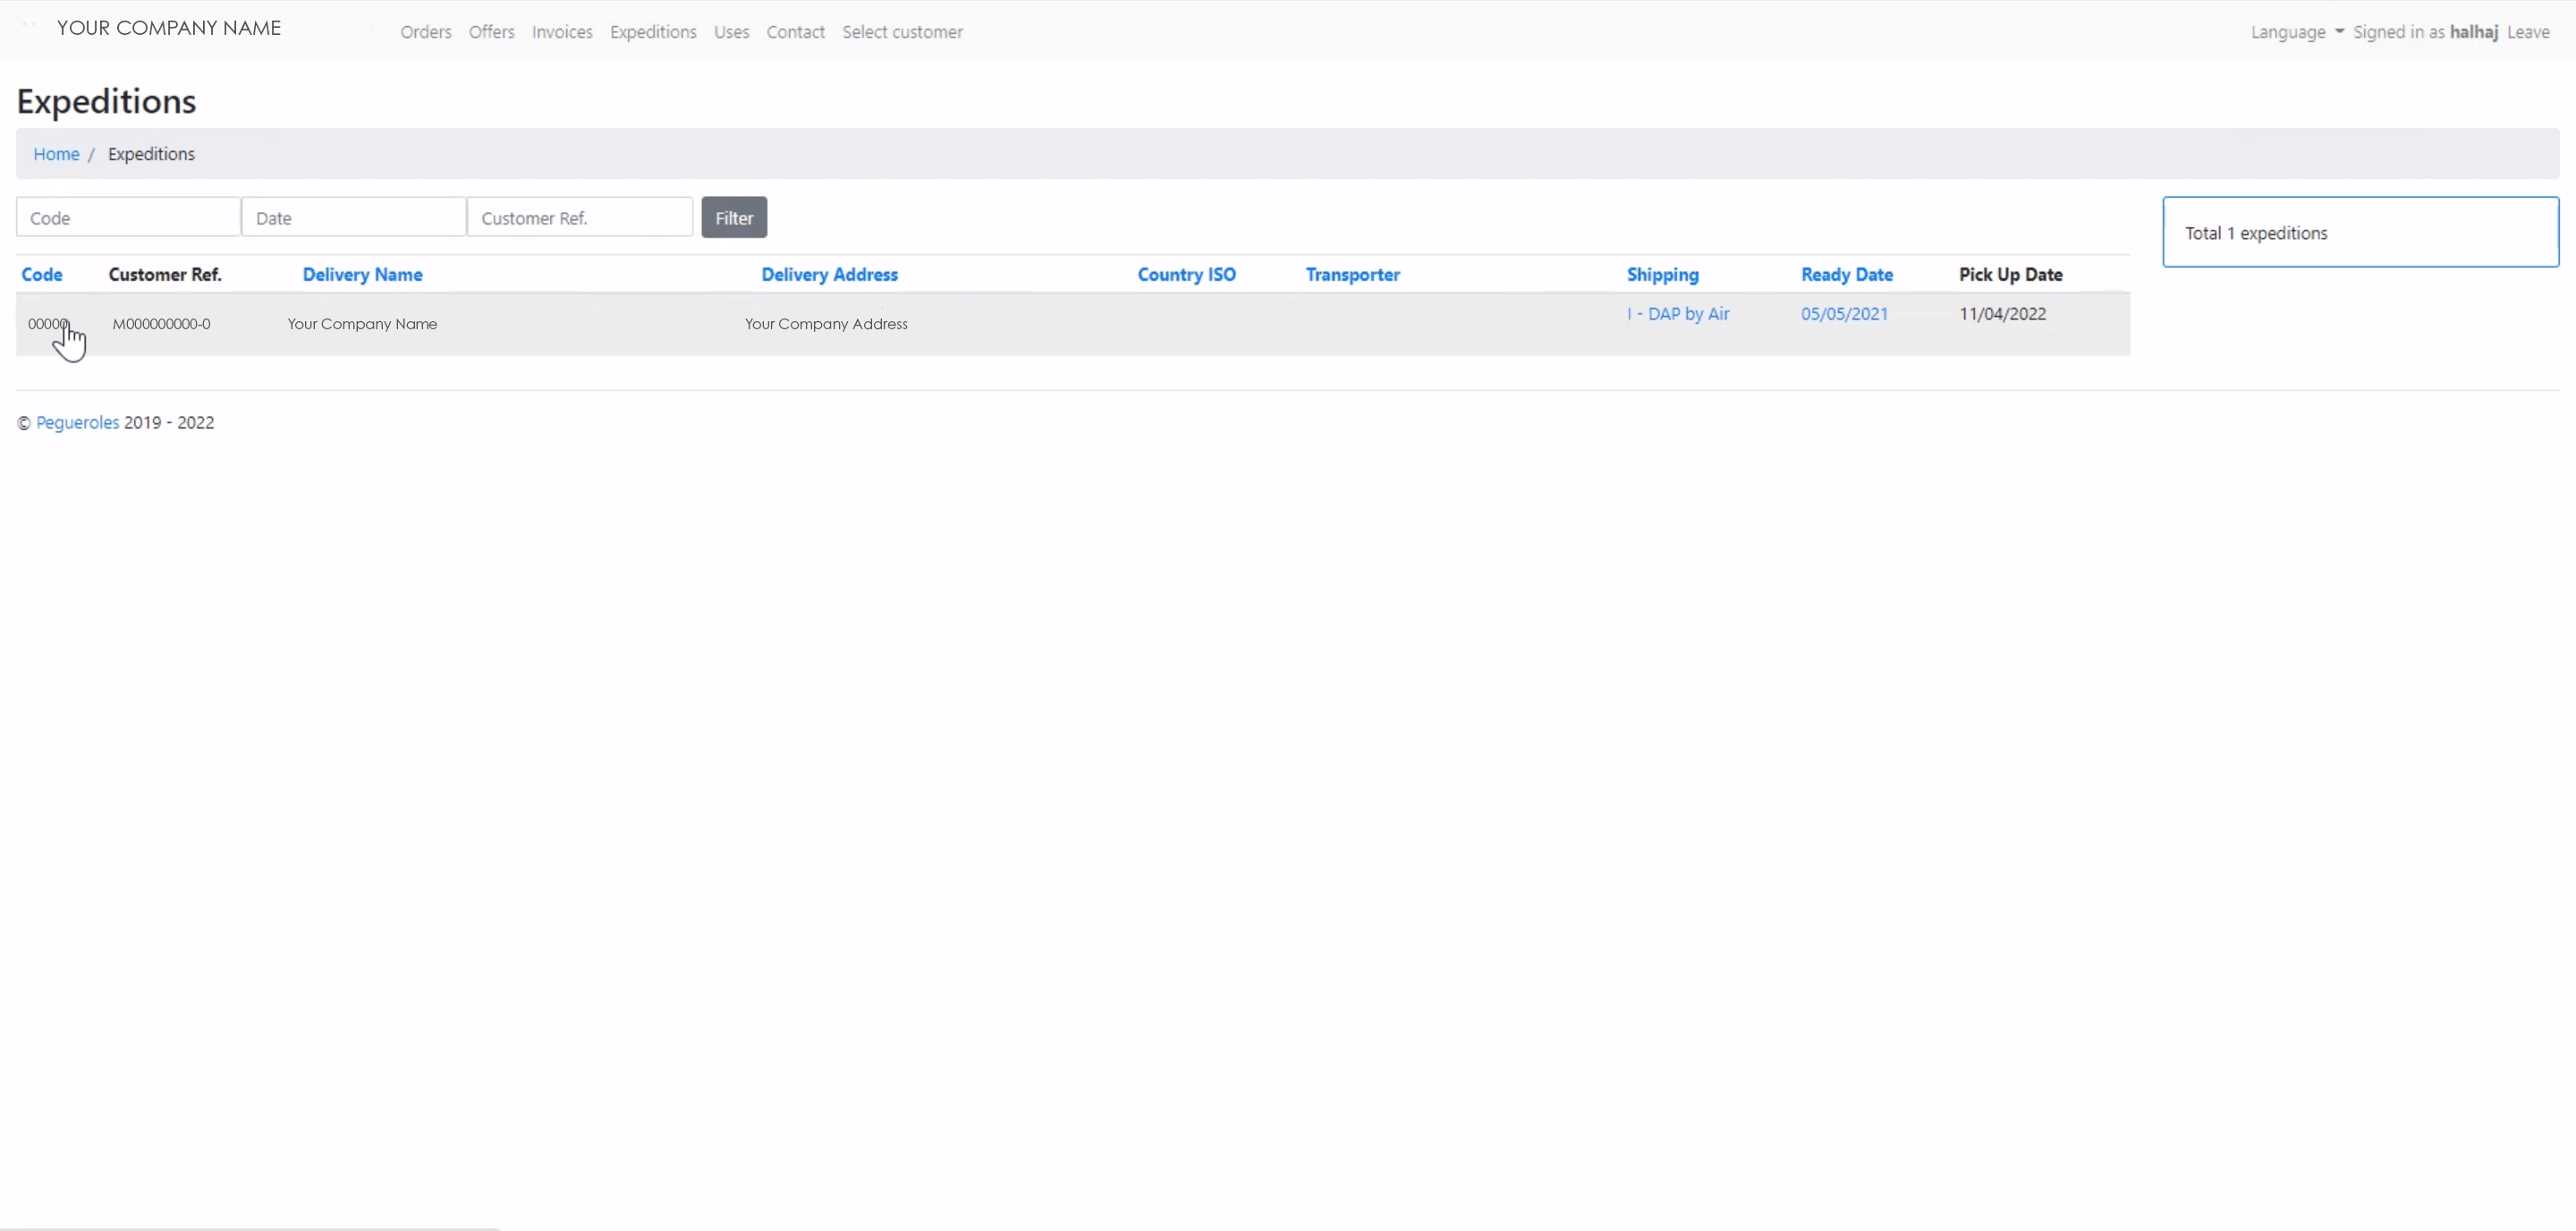Screen dimensions: 2576x1231
Task: Sort by Delivery Name header
Action: (x=362, y=274)
